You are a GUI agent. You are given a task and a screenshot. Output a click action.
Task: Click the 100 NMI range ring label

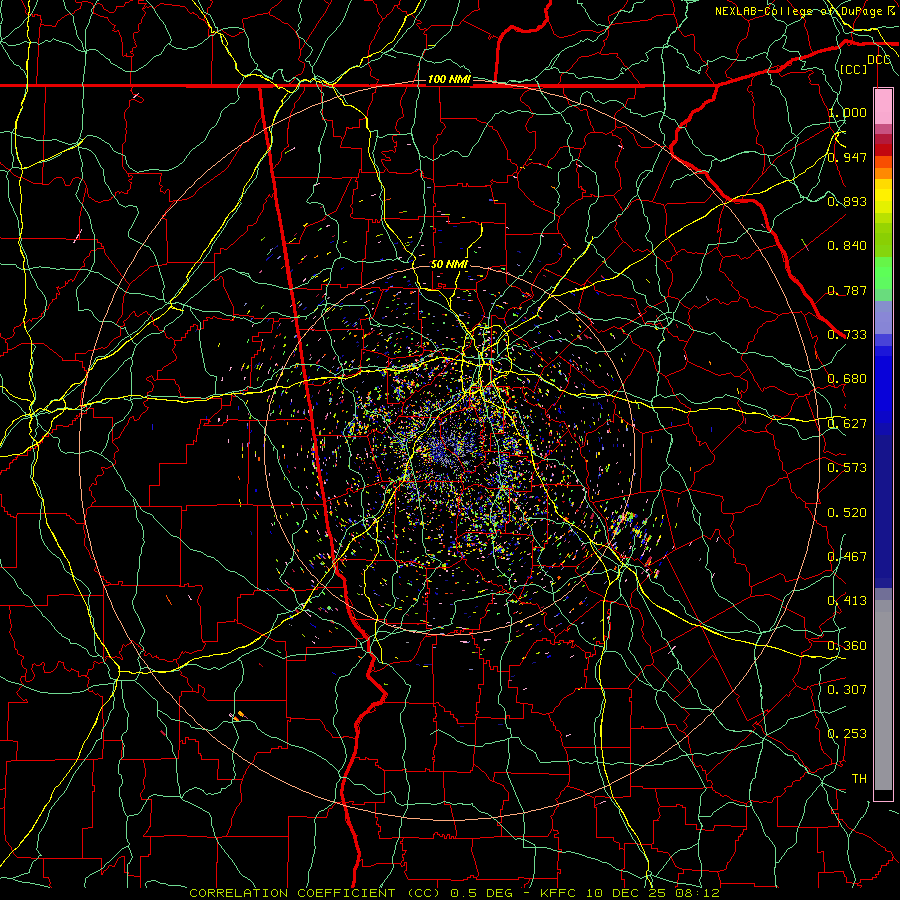(449, 79)
